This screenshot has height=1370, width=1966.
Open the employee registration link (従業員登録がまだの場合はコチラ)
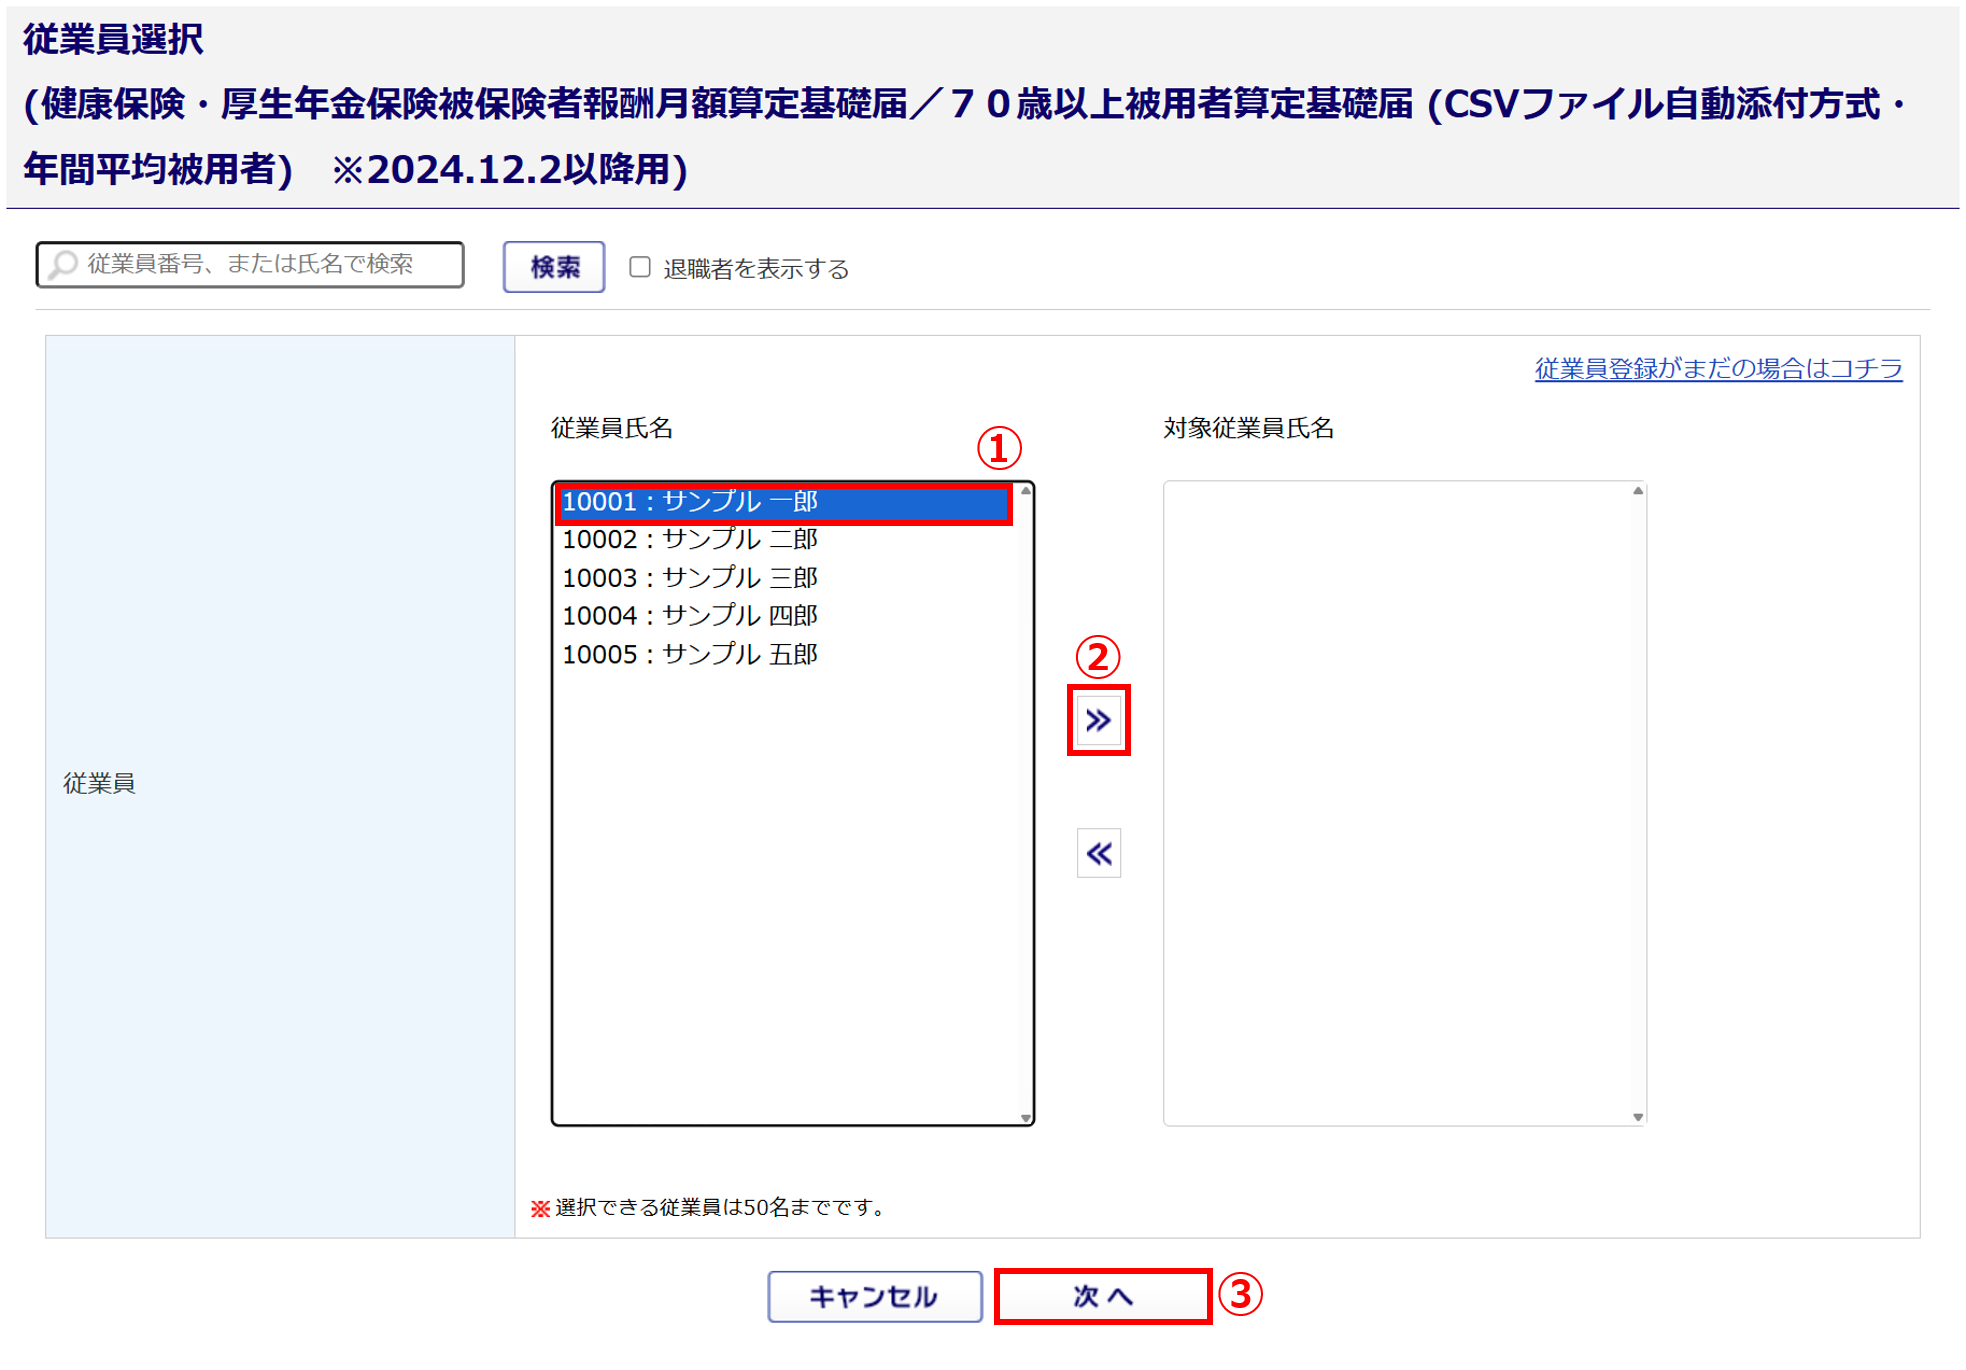click(1718, 368)
